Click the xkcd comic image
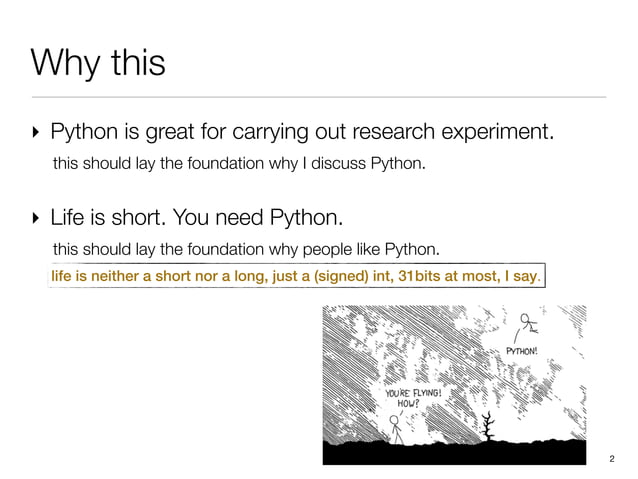638x479 pixels. click(x=454, y=385)
